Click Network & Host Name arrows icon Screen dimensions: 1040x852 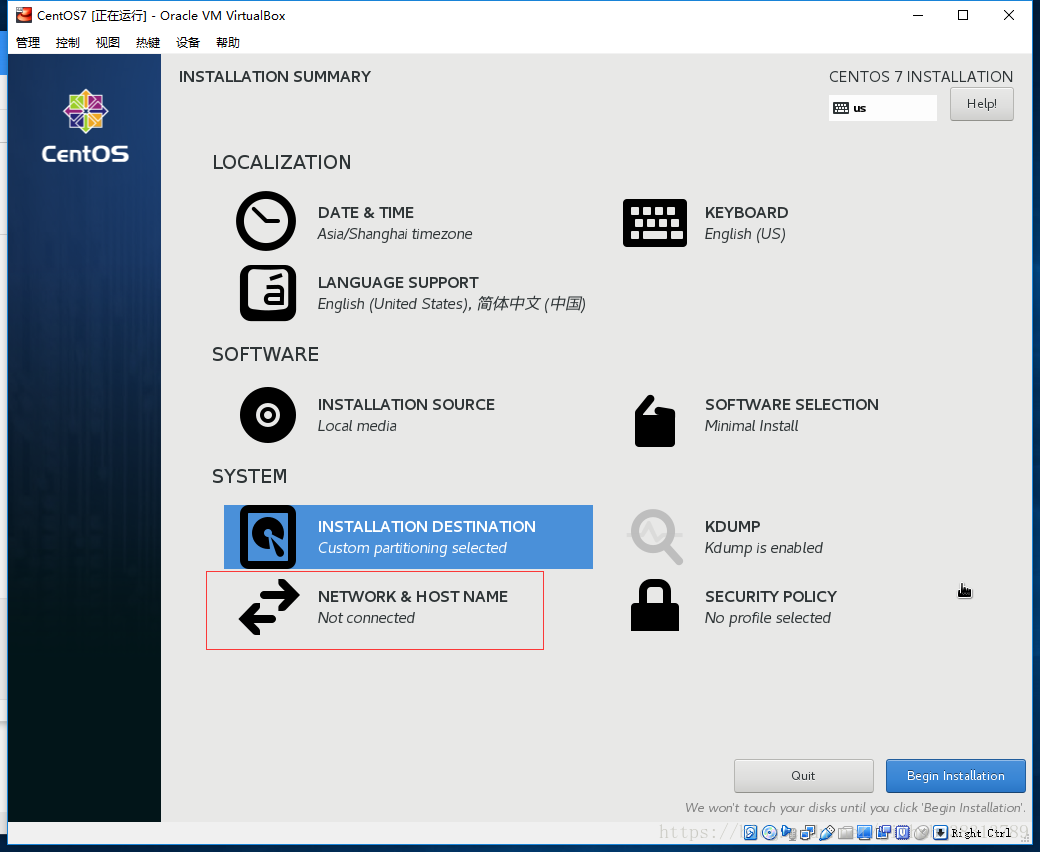coord(269,607)
